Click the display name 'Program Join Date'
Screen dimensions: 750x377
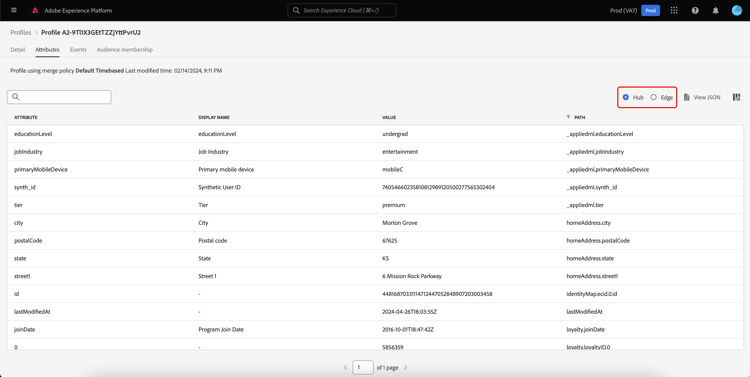pyautogui.click(x=221, y=330)
